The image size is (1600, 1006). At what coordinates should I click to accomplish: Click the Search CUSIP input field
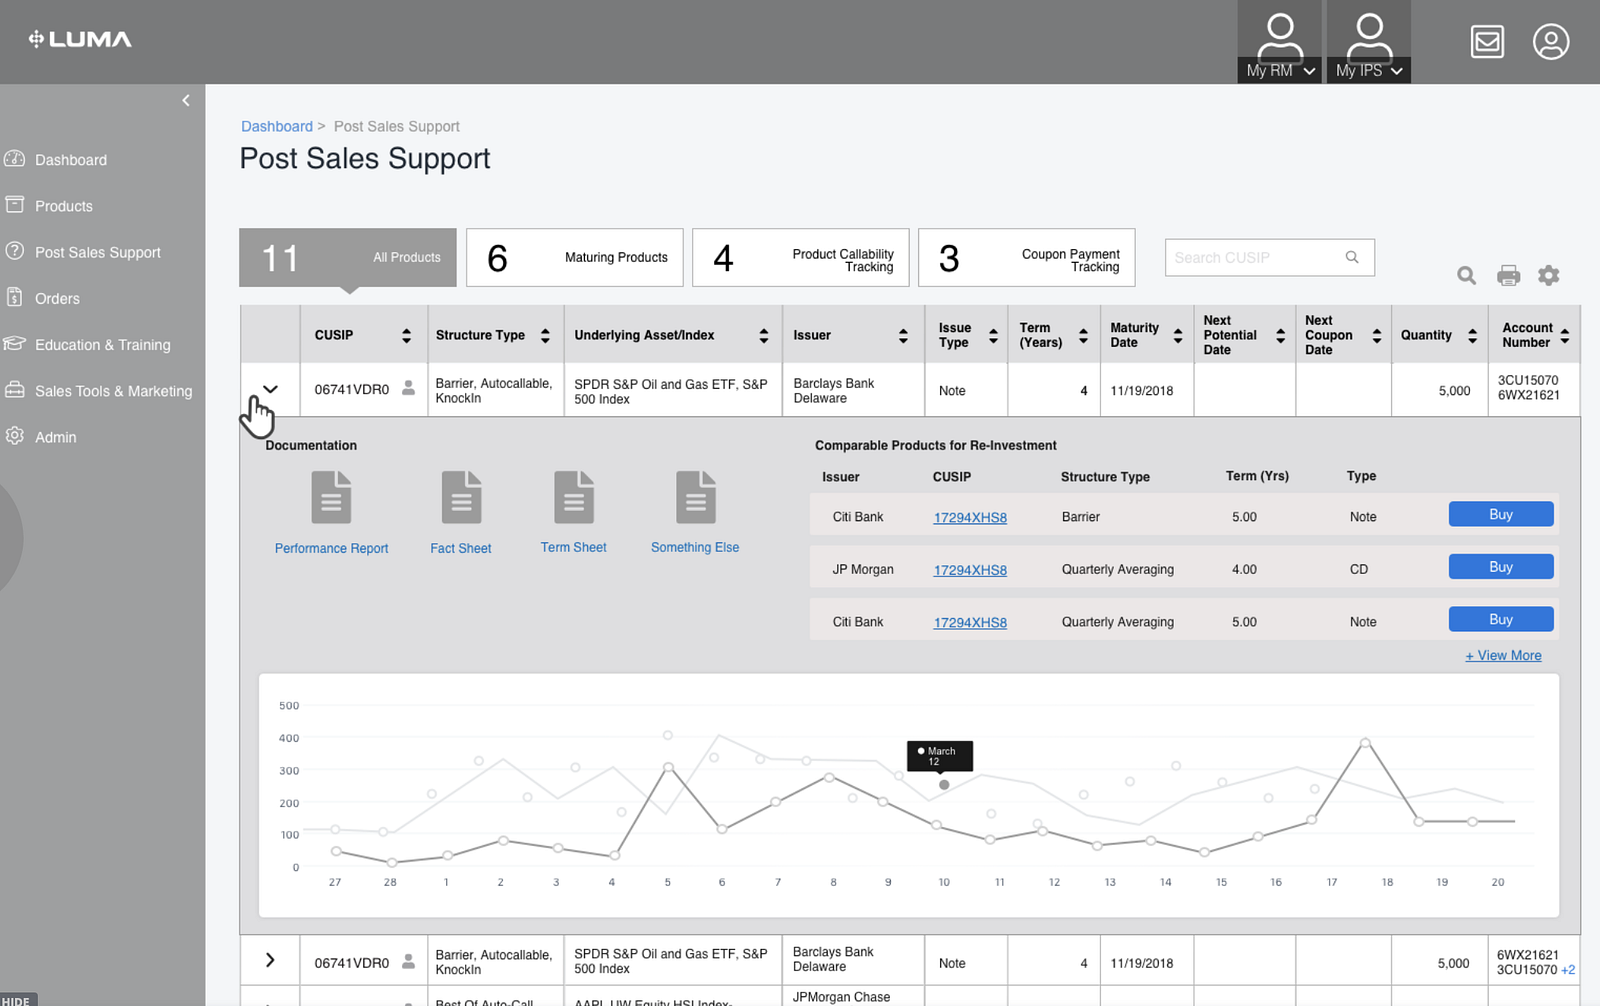[1270, 257]
